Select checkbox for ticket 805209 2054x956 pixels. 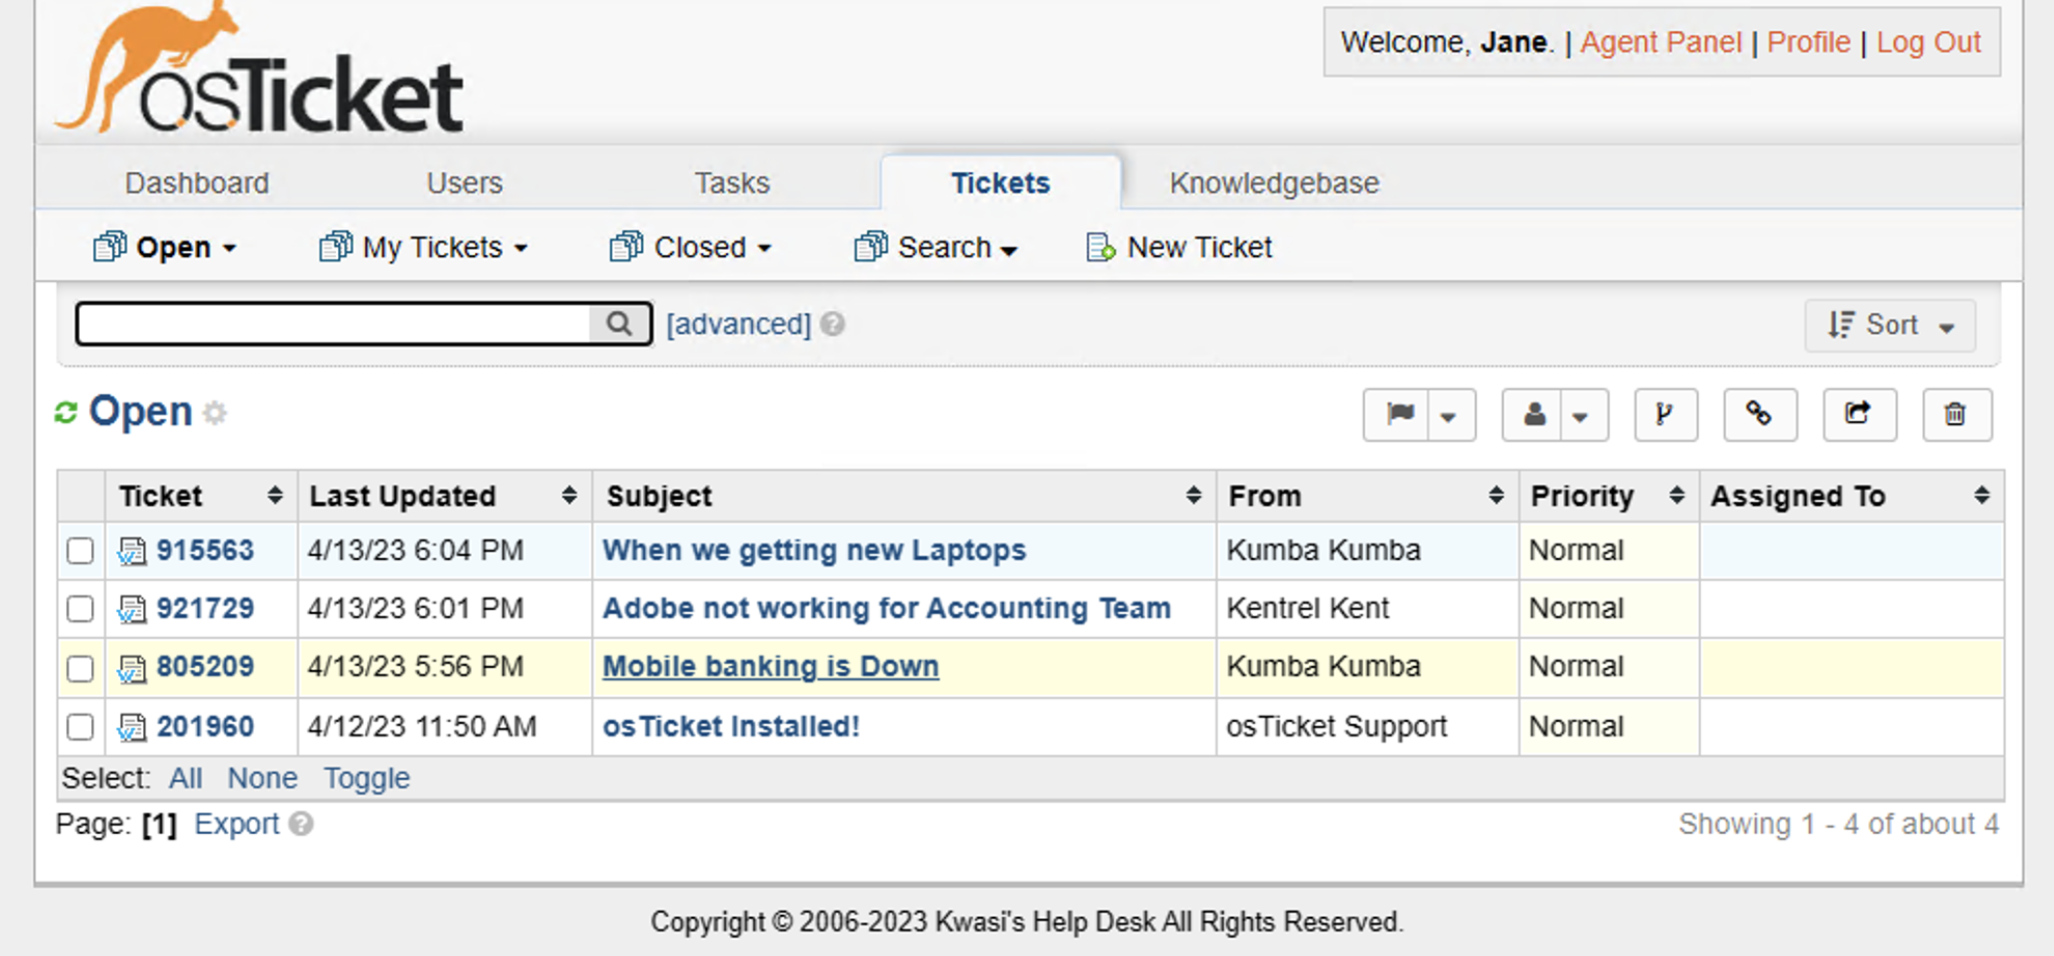(80, 668)
